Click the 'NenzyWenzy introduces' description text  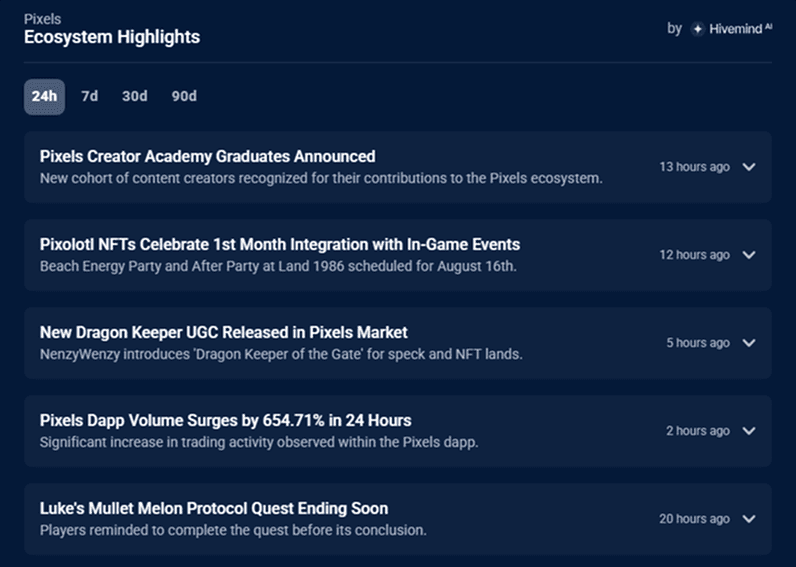pos(281,354)
